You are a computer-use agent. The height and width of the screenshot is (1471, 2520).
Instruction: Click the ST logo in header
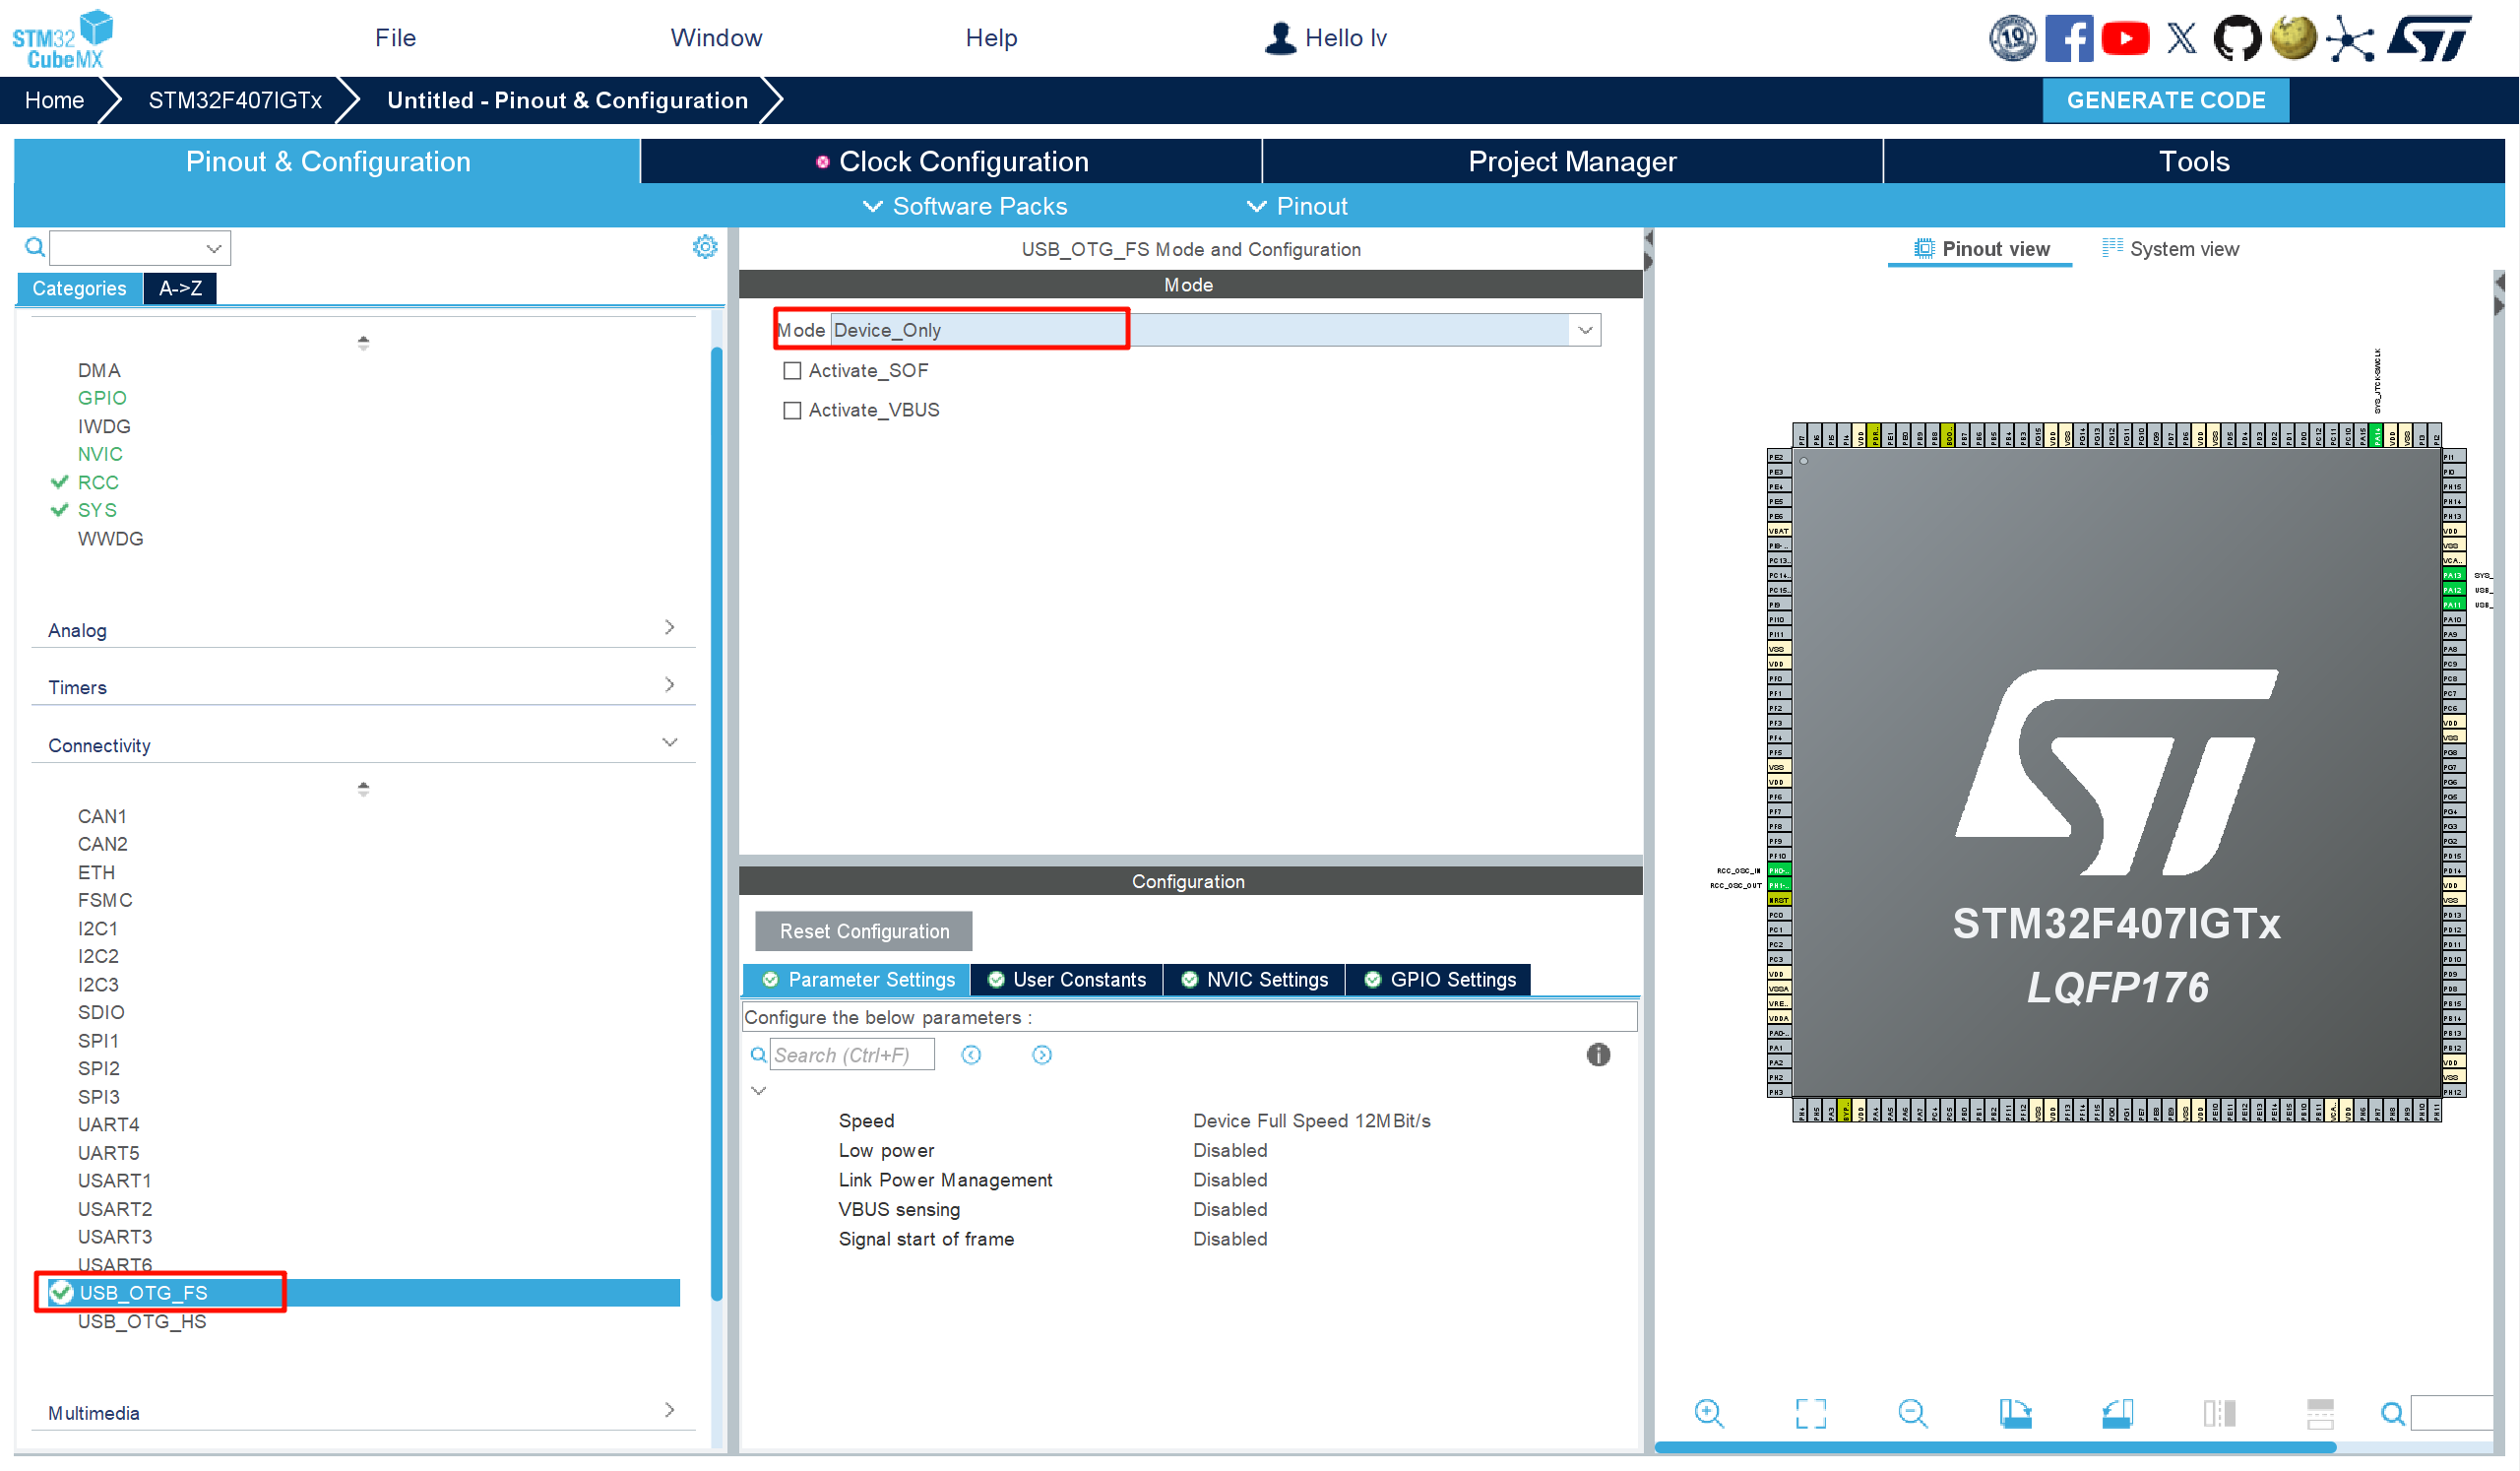tap(2429, 39)
